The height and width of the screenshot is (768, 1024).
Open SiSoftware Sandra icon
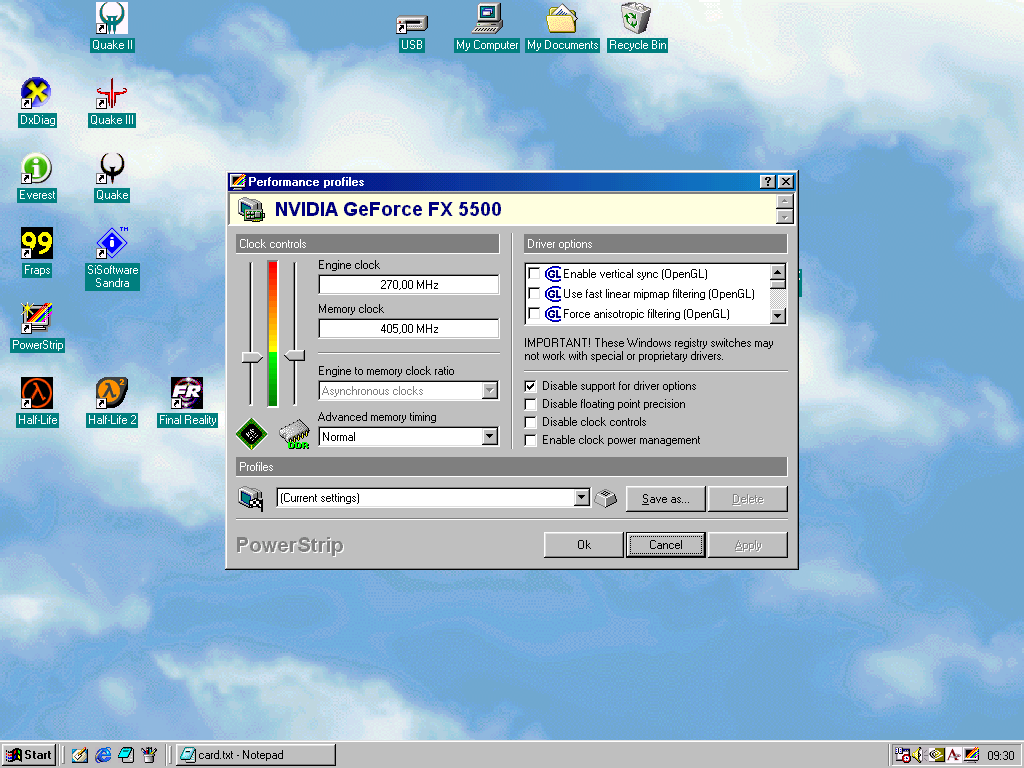click(112, 244)
